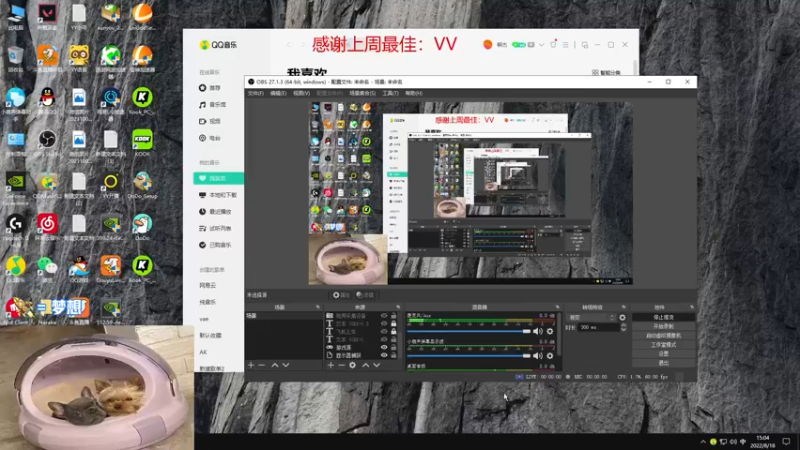The height and width of the screenshot is (450, 800).
Task: Decrease transition duration with the down stepper
Action: (623, 330)
